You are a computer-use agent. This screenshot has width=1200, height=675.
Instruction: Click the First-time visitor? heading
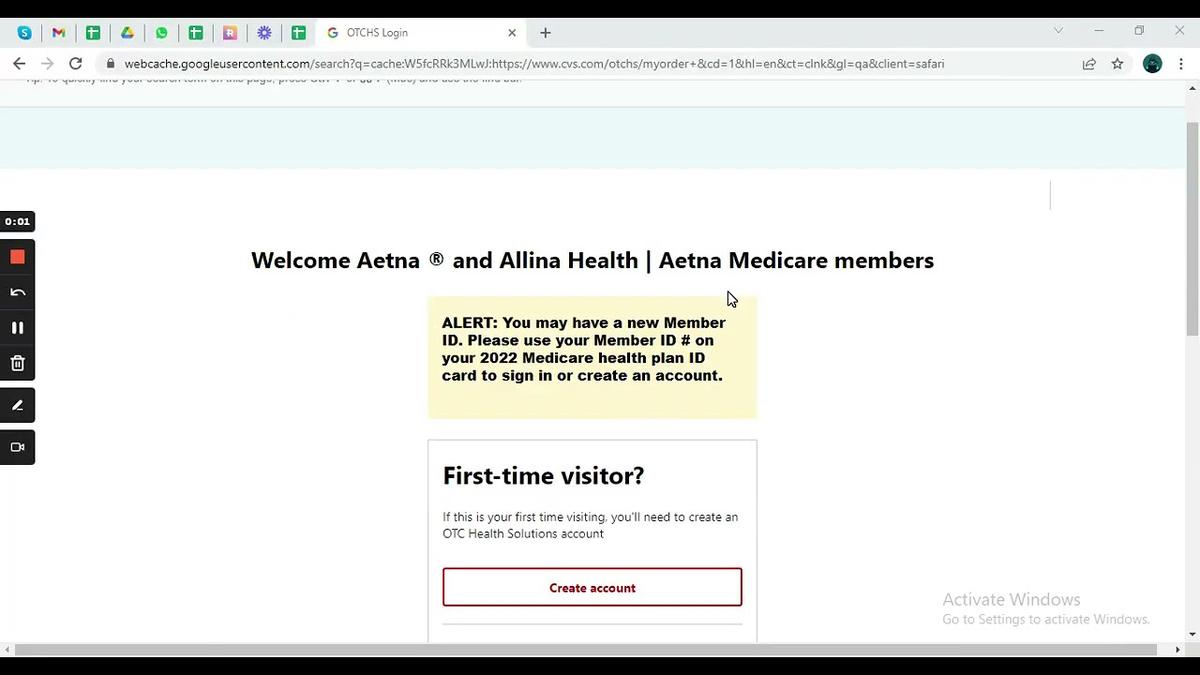pyautogui.click(x=543, y=476)
